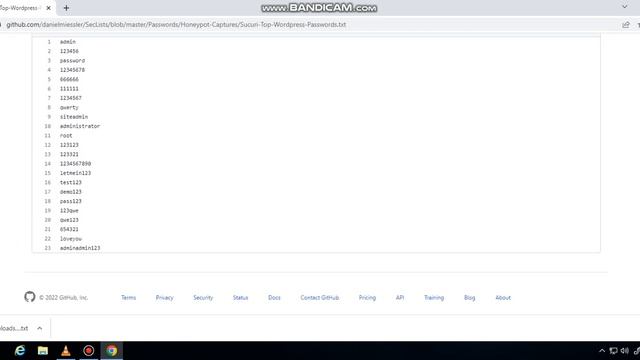Open the Security footer link
The width and height of the screenshot is (640, 360).
point(203,298)
